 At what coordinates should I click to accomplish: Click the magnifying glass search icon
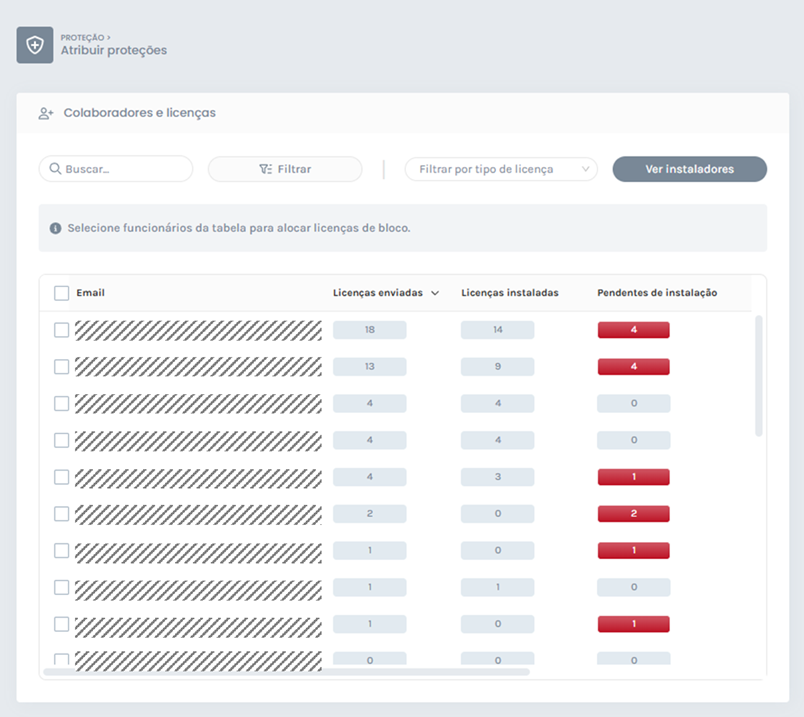point(55,169)
